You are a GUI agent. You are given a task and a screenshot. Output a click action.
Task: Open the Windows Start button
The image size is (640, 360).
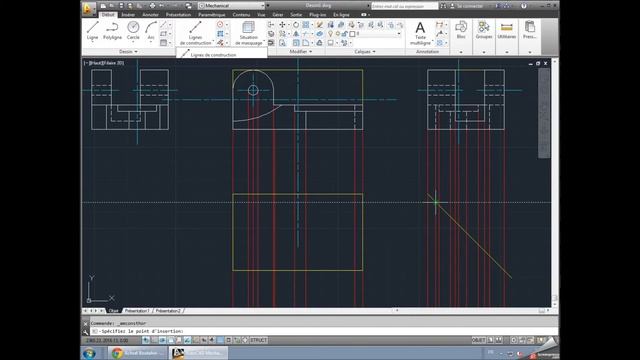(x=89, y=353)
